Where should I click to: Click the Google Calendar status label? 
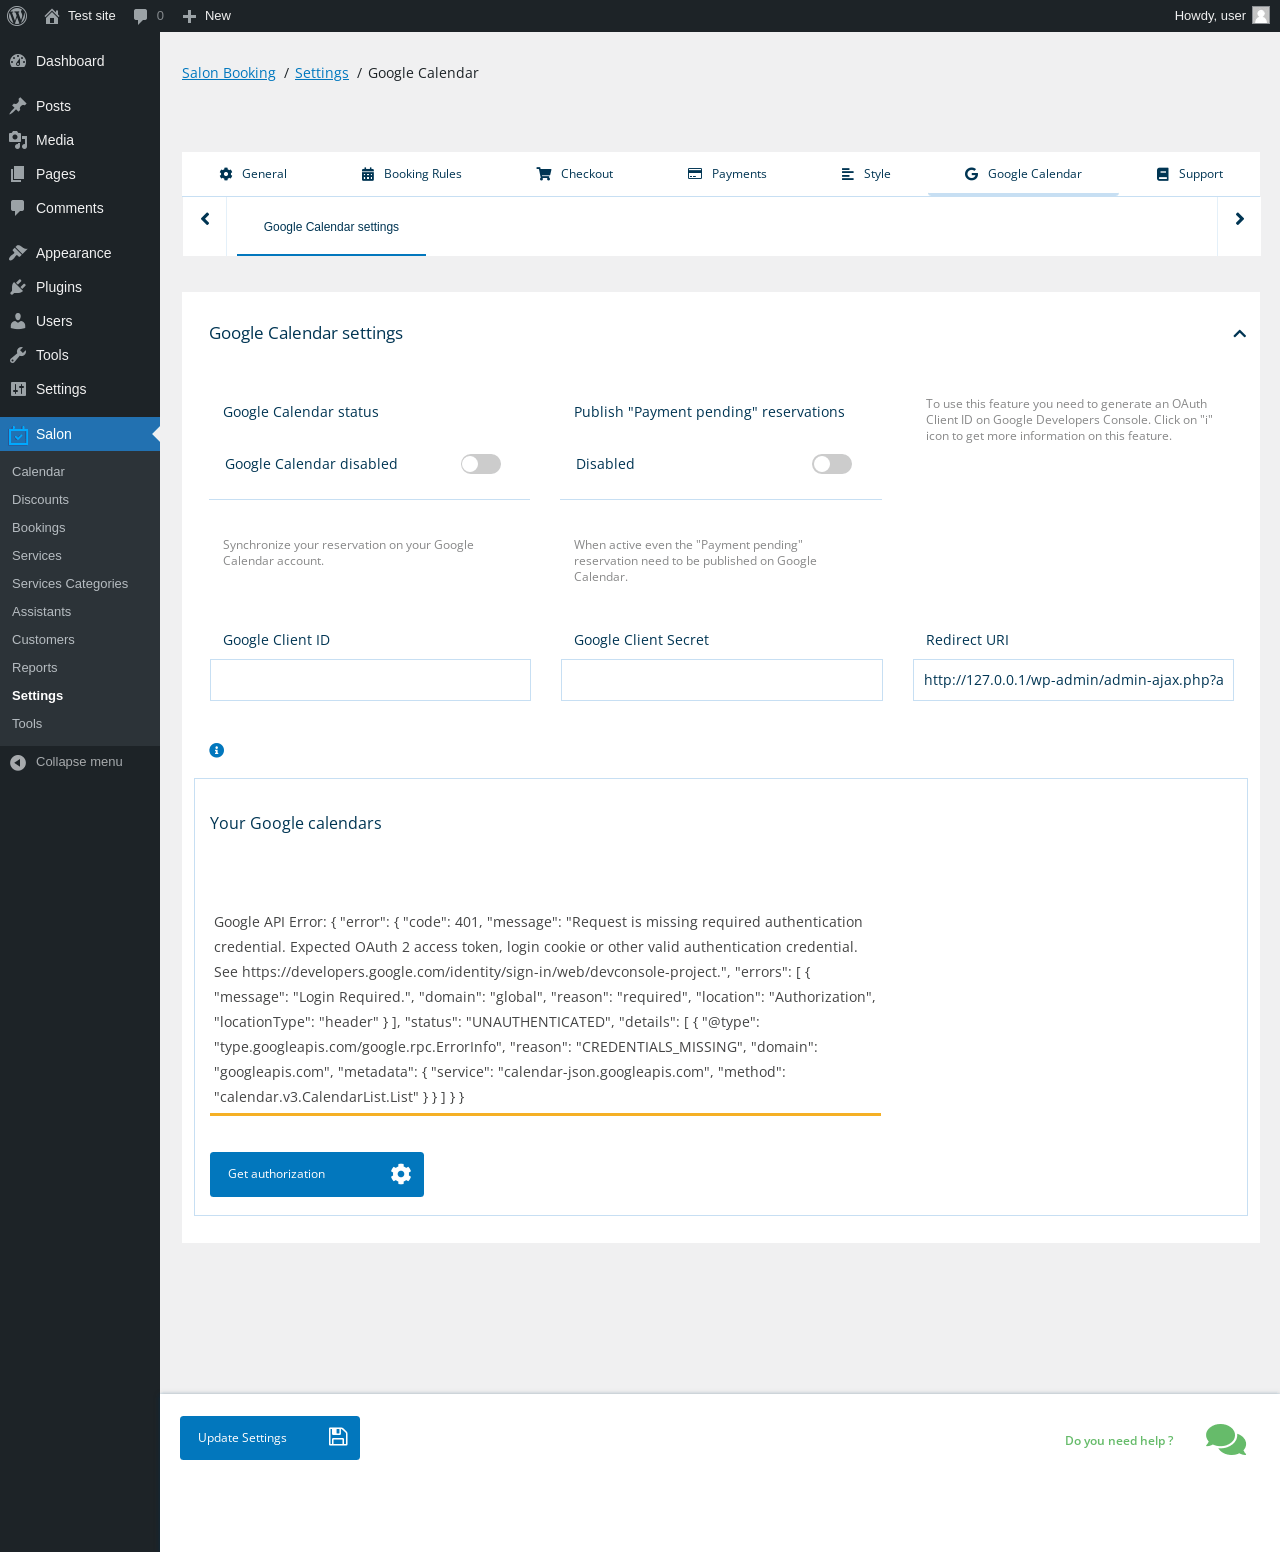click(301, 412)
